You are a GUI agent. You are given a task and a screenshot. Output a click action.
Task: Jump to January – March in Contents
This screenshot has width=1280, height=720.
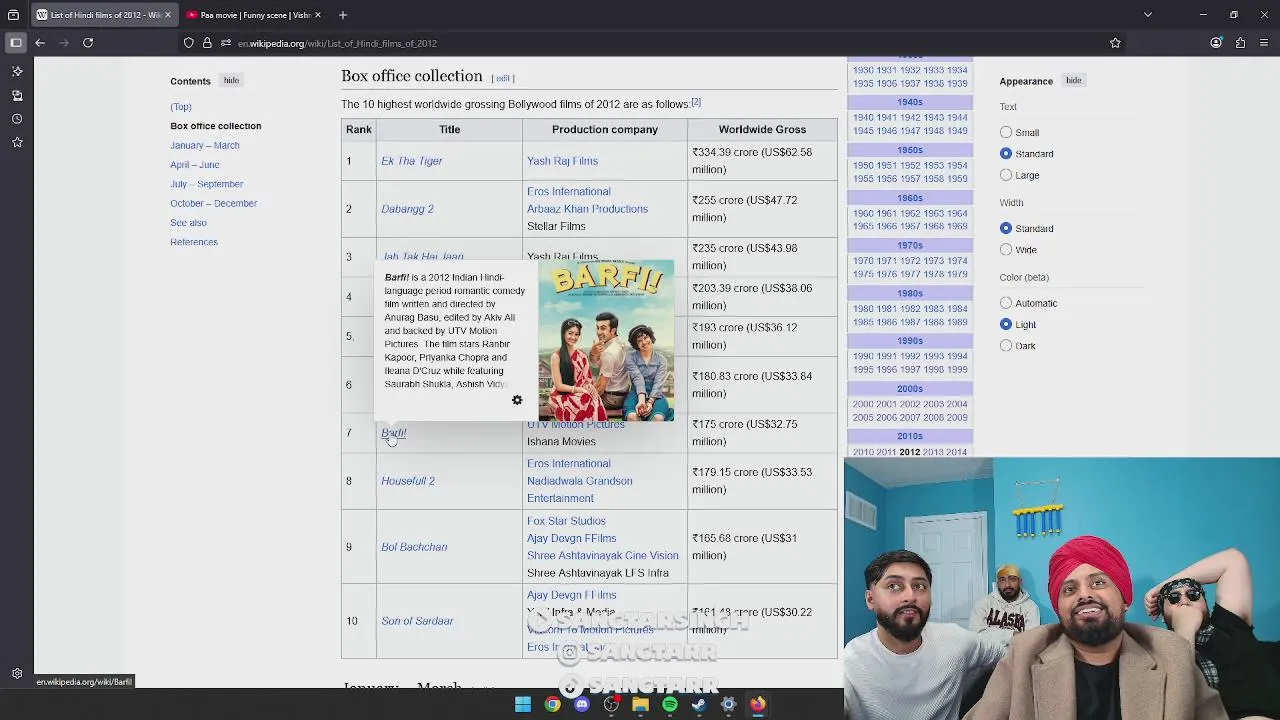(x=205, y=145)
